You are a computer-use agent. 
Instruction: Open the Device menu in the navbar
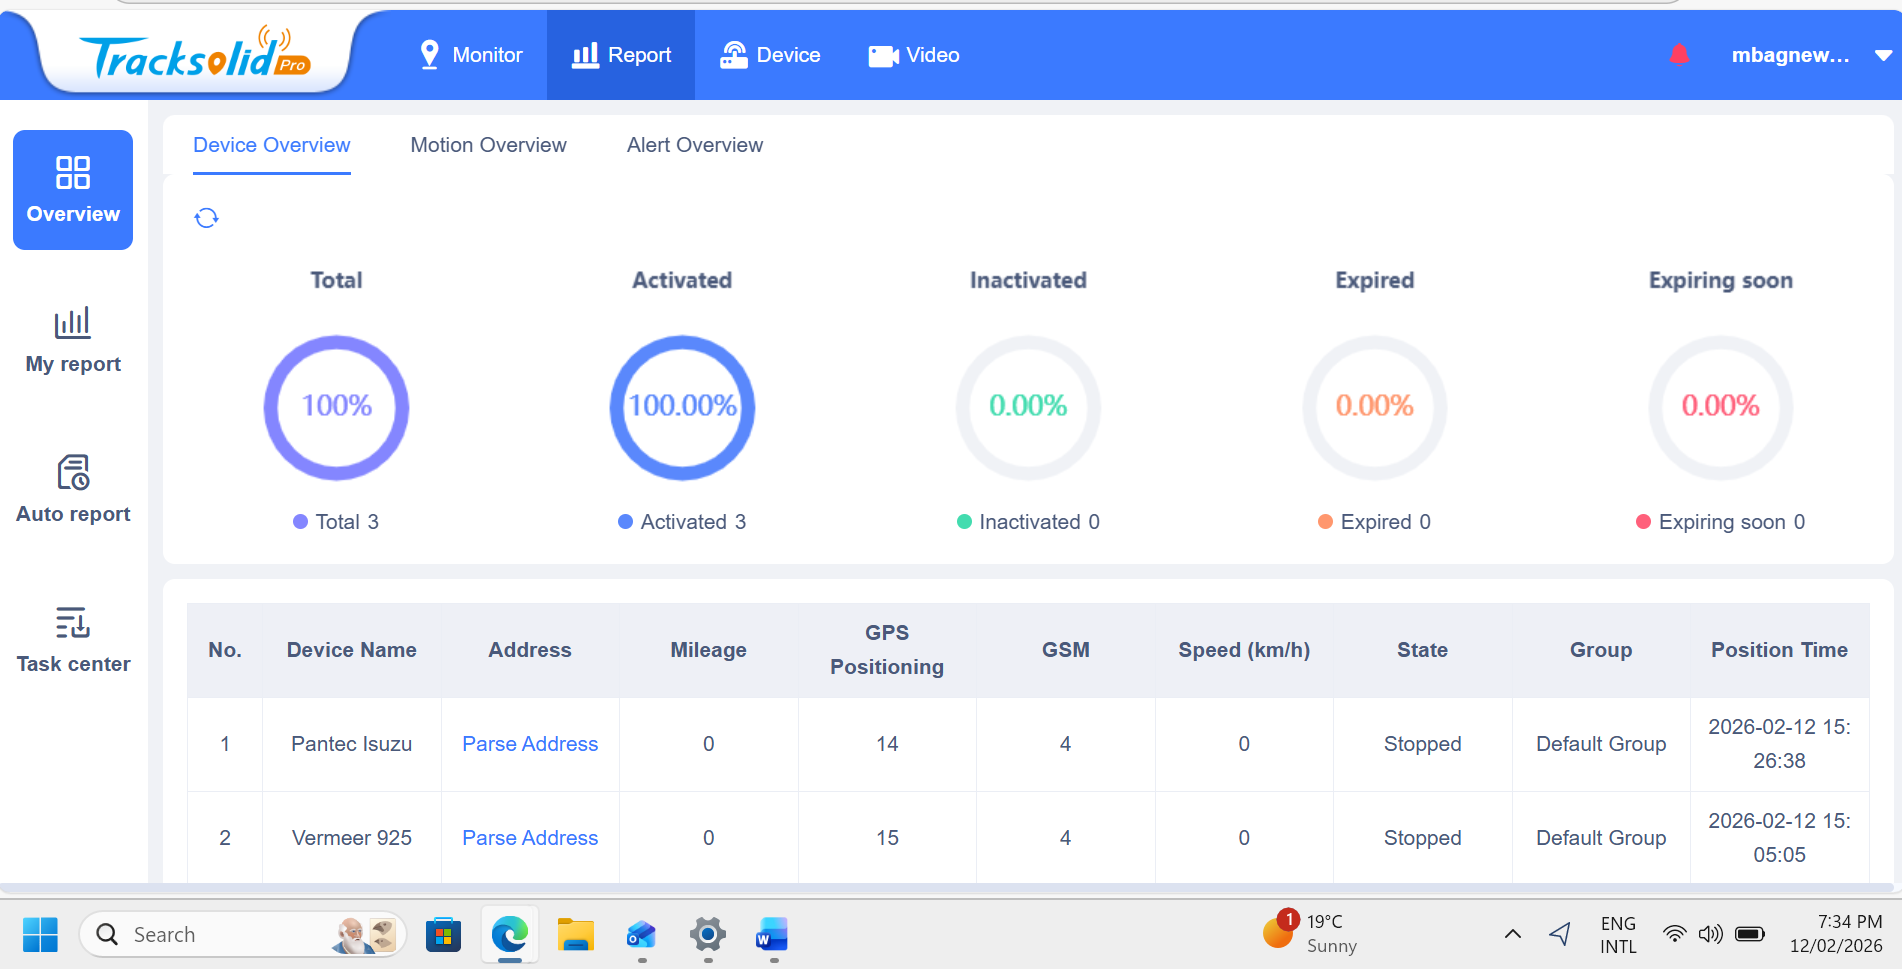click(x=770, y=55)
